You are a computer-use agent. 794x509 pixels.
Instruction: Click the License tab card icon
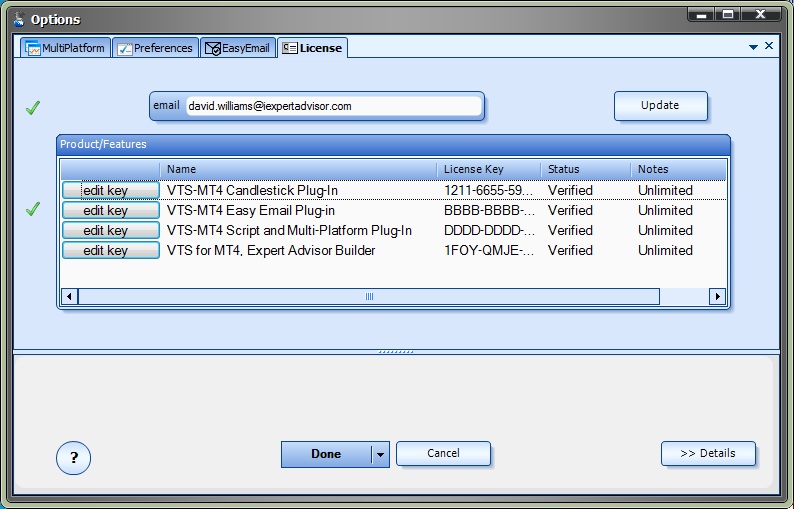[290, 48]
